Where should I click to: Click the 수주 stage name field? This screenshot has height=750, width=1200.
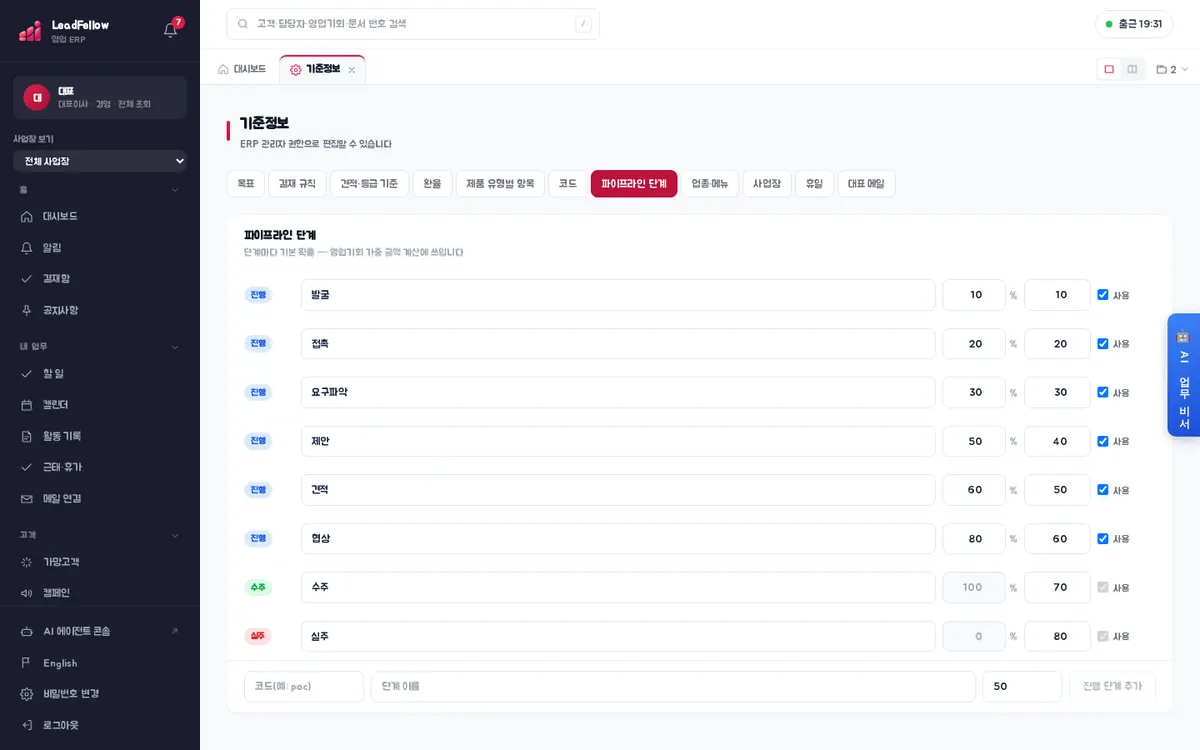point(618,587)
